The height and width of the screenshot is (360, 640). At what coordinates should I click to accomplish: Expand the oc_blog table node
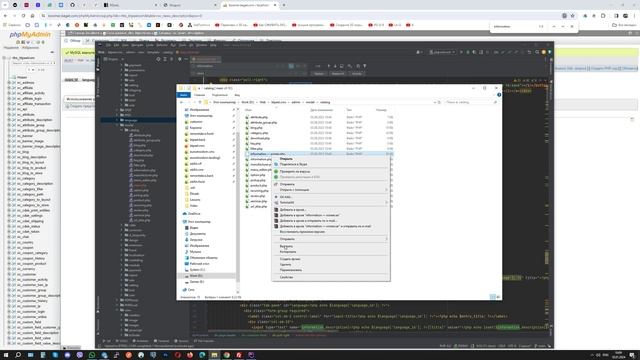[x=9, y=151]
